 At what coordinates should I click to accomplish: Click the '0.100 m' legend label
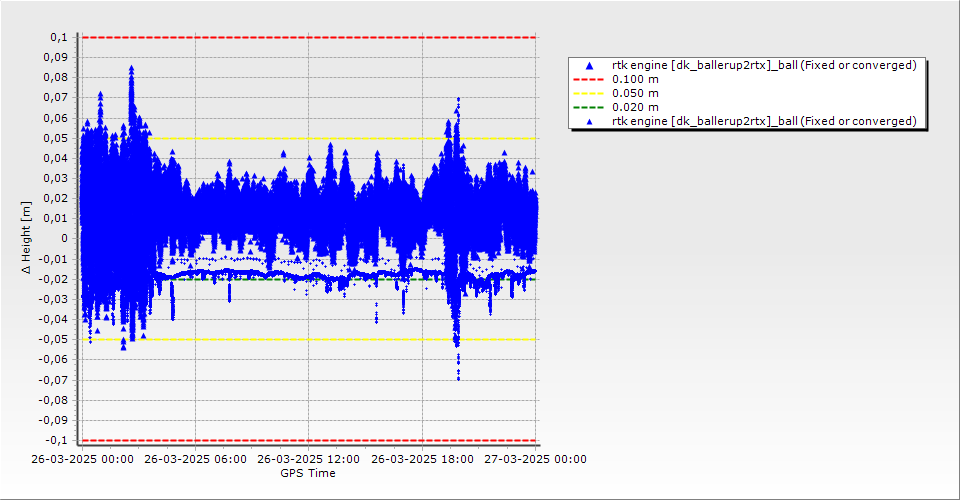click(636, 80)
